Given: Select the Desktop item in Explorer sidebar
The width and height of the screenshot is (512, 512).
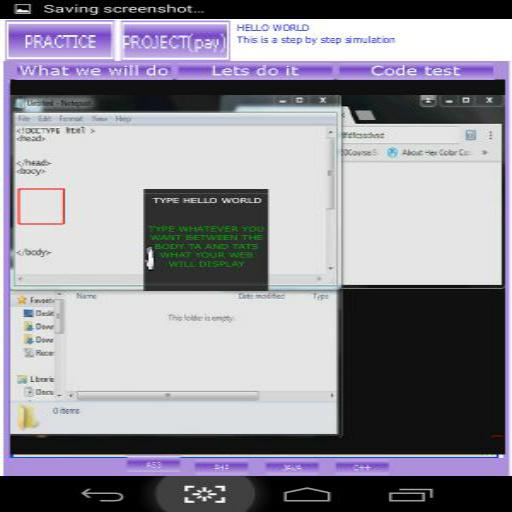Looking at the screenshot, I should [x=39, y=313].
